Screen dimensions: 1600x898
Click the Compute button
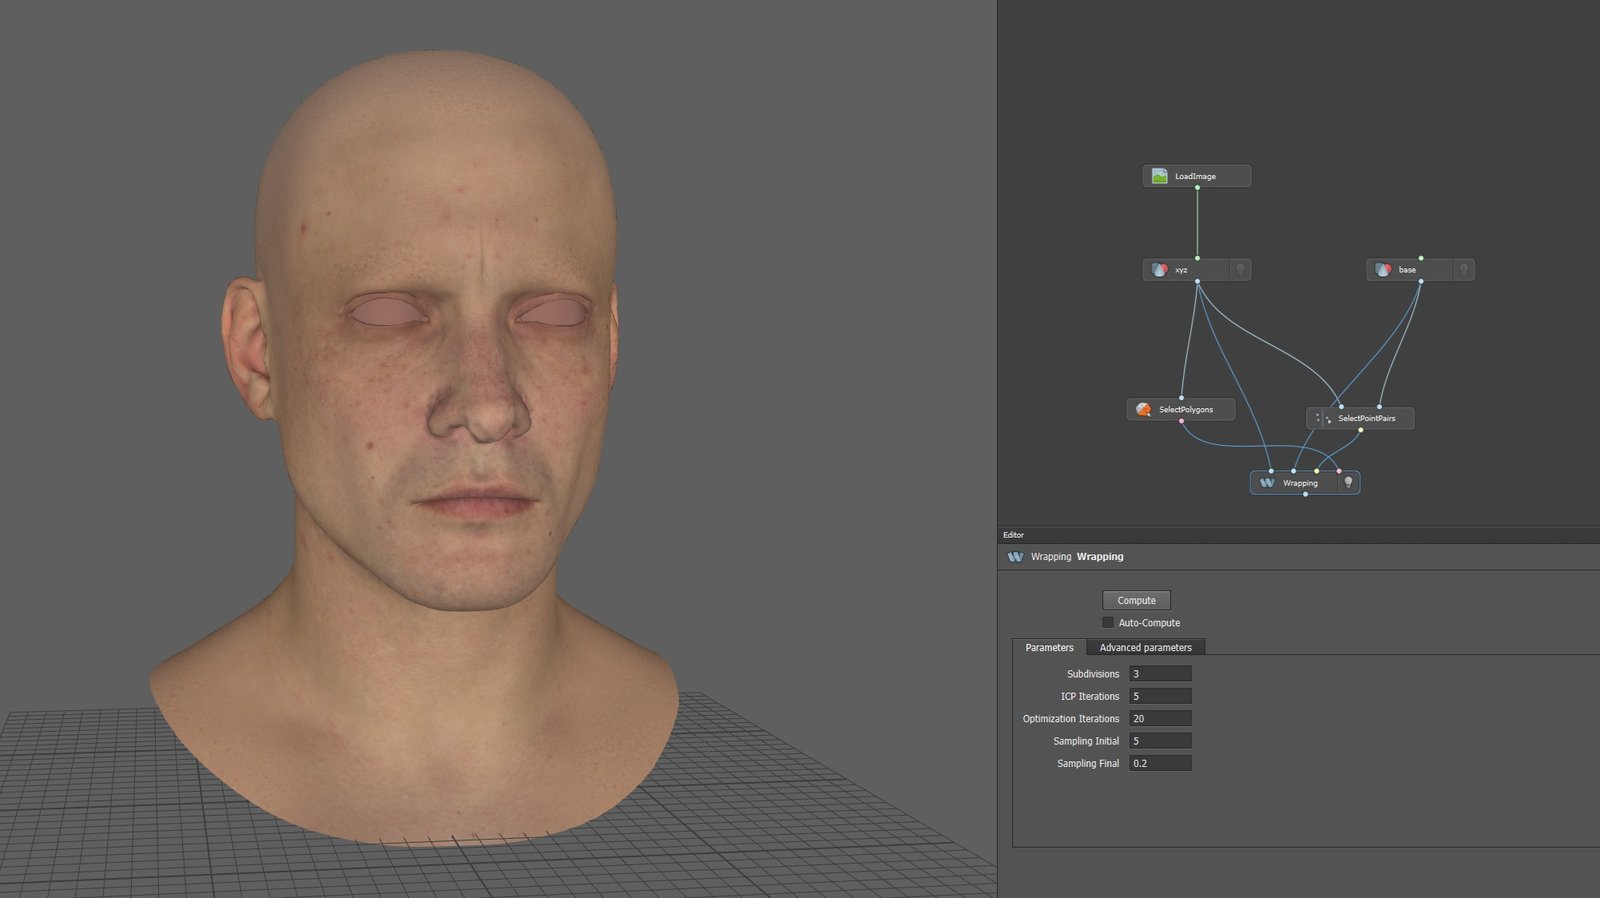click(x=1136, y=601)
